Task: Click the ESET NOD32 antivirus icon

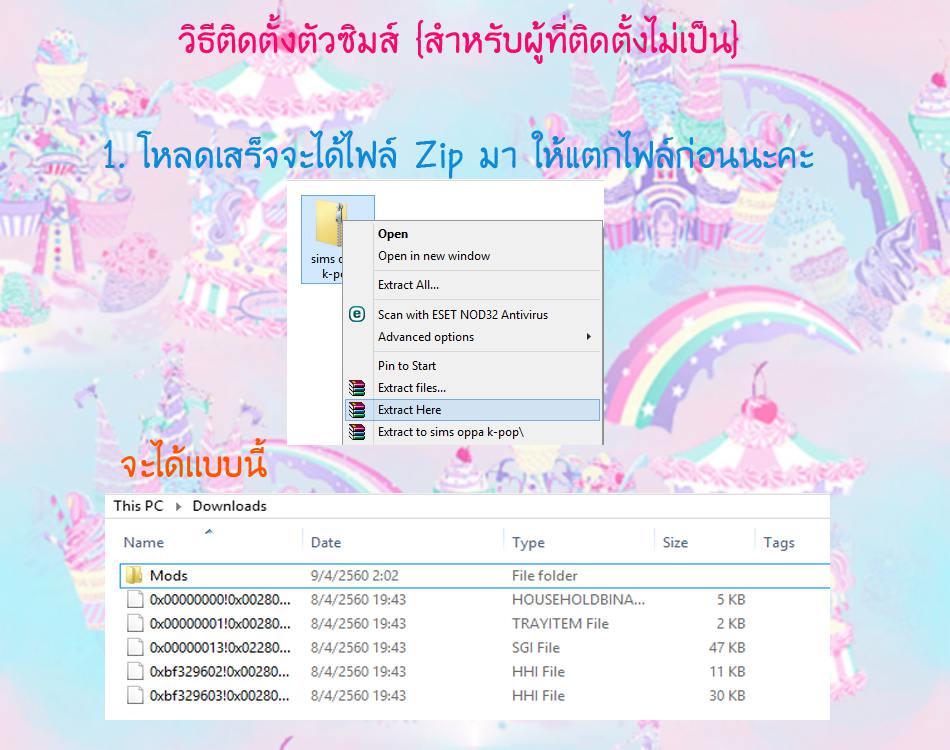Action: (357, 314)
